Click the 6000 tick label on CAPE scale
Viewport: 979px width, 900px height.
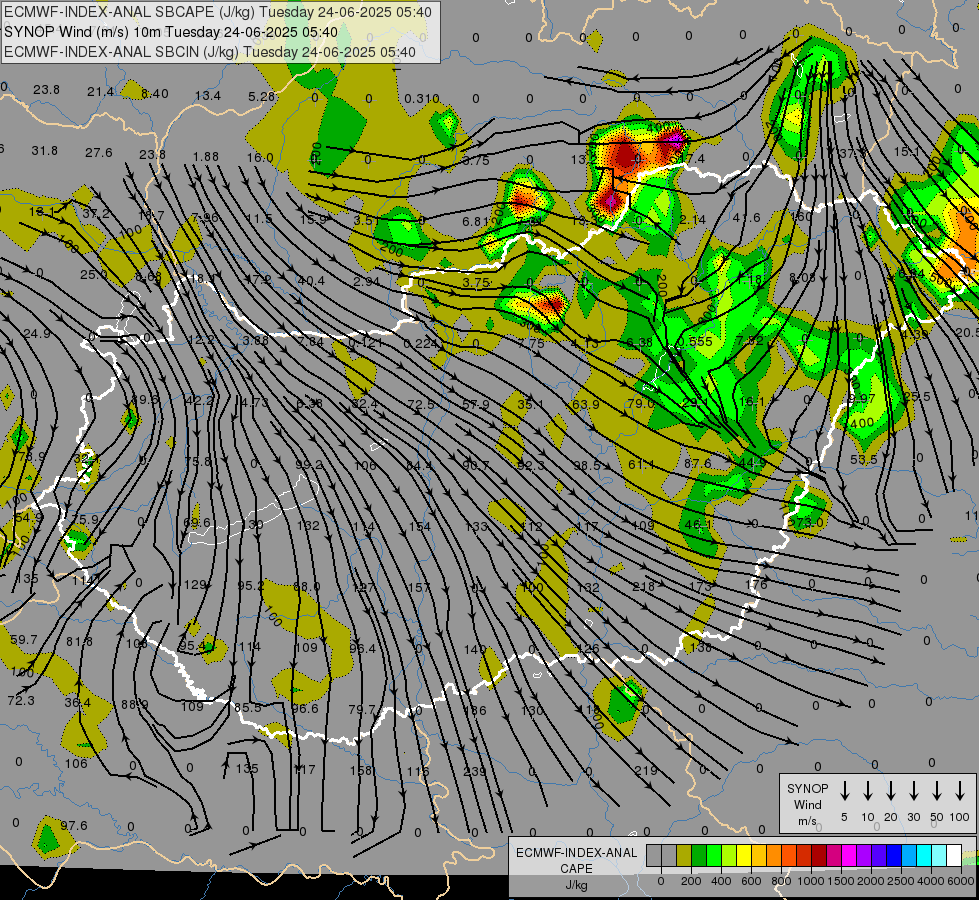pos(960,881)
